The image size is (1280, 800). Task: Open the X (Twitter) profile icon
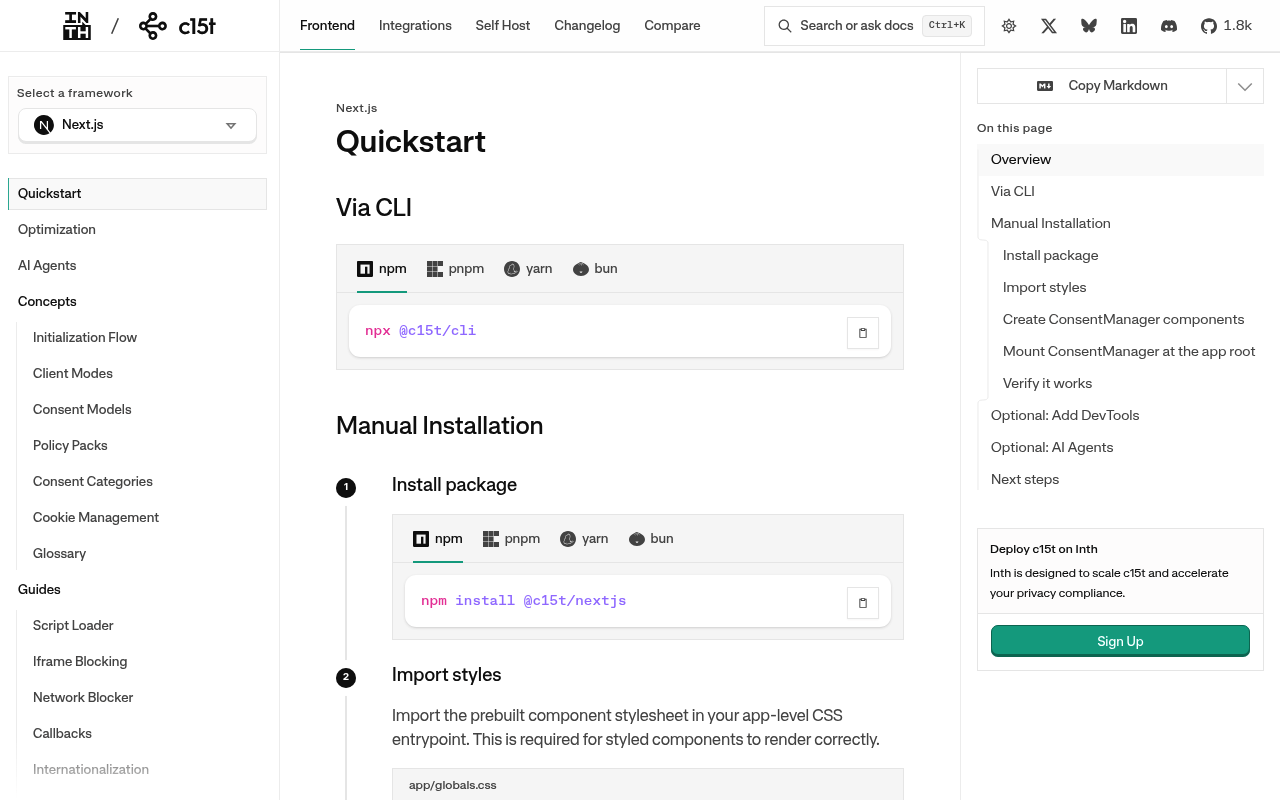1049,26
